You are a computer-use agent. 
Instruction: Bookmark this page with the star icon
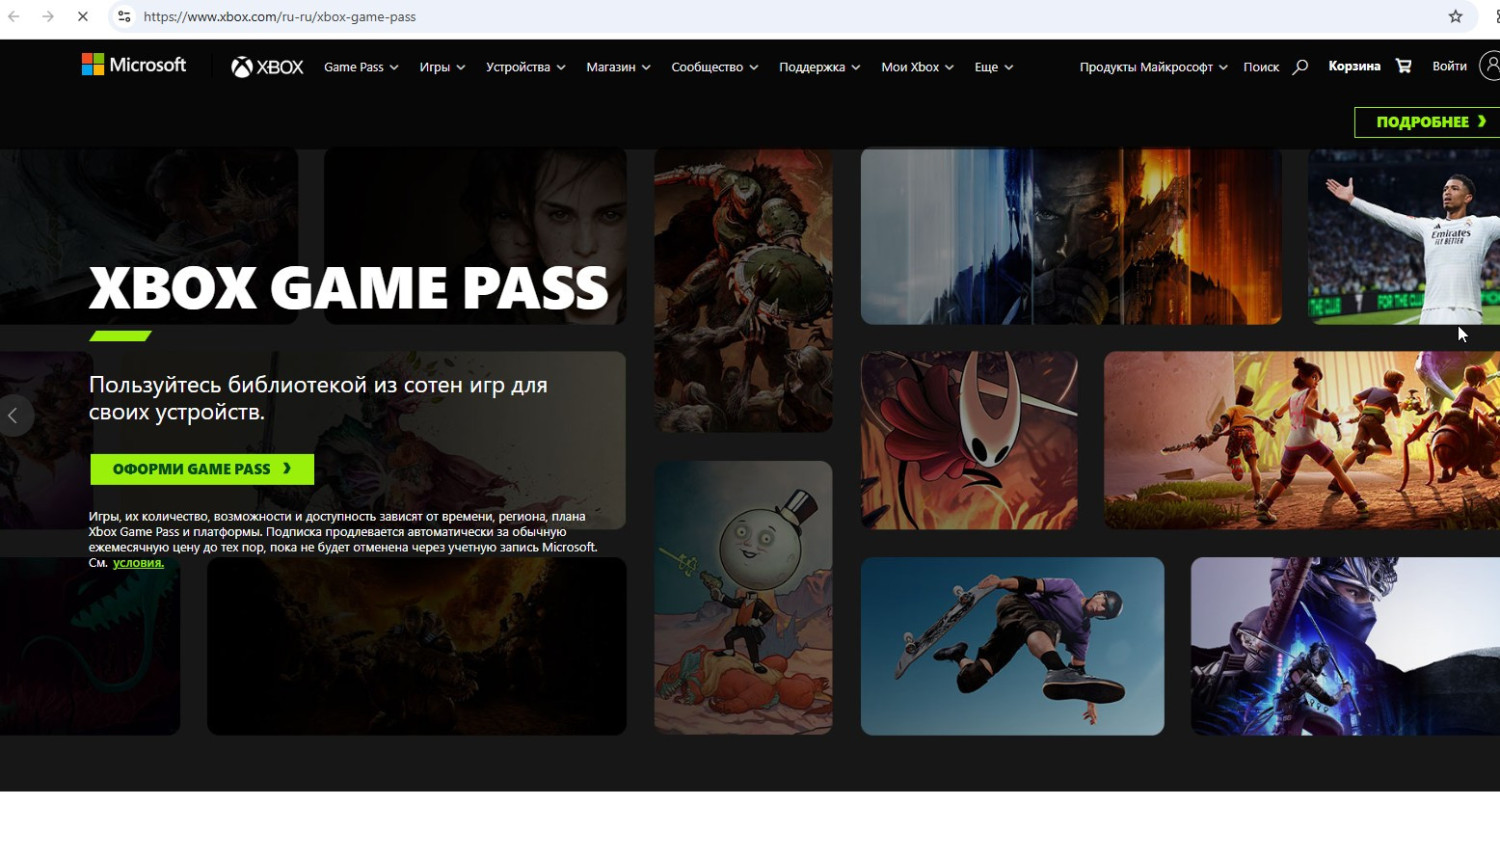tap(1455, 16)
